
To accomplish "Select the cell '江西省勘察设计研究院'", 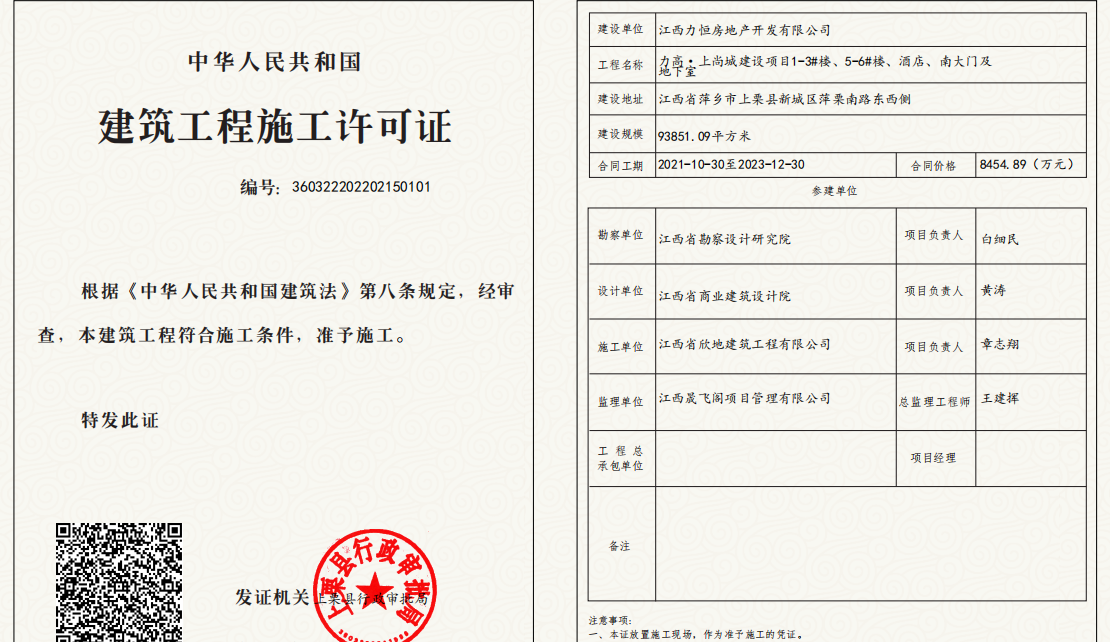I will 725,239.
